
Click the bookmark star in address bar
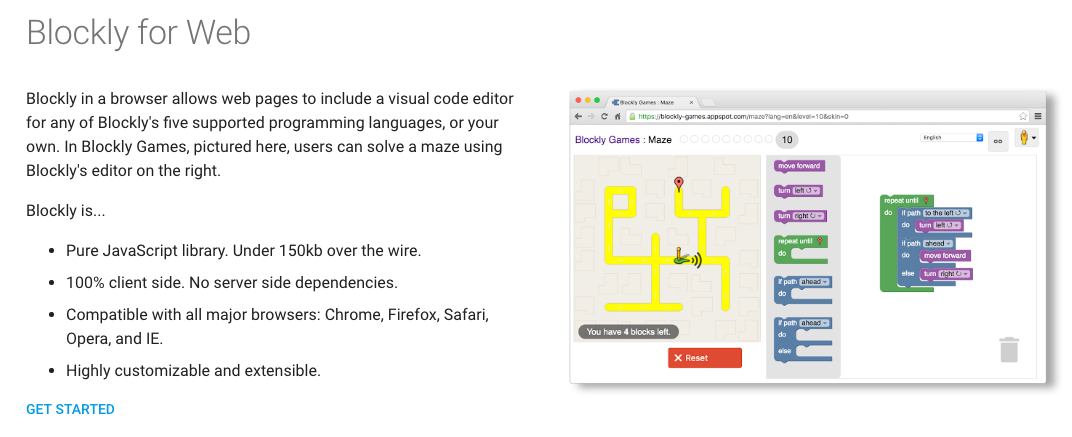point(1023,116)
